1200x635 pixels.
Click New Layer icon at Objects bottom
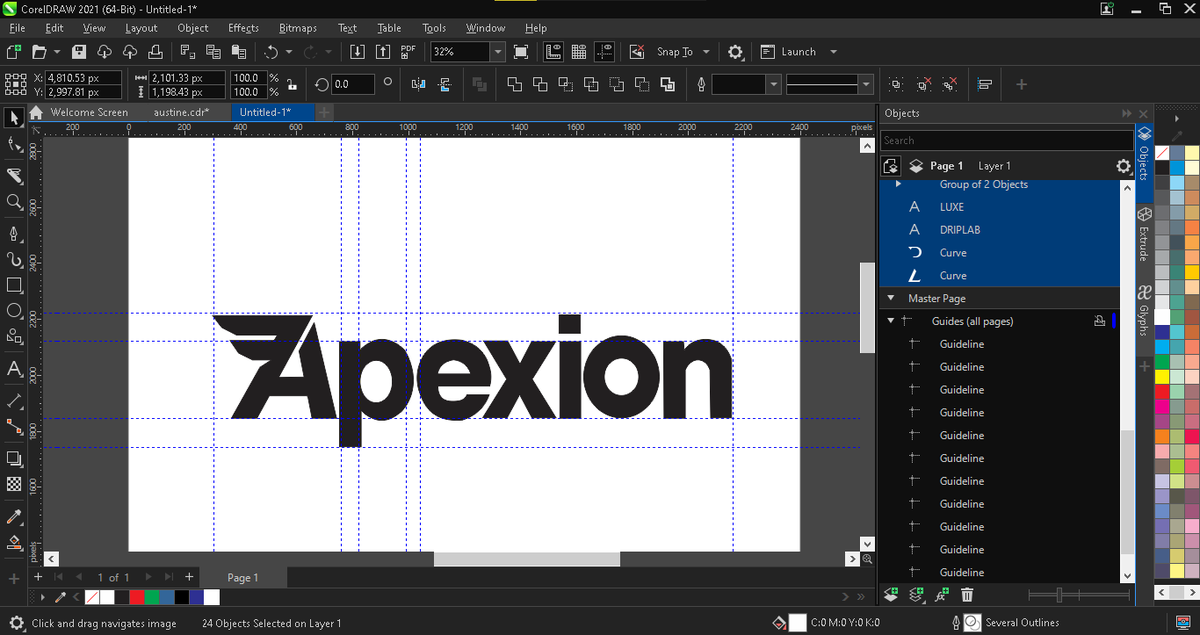(x=893, y=595)
